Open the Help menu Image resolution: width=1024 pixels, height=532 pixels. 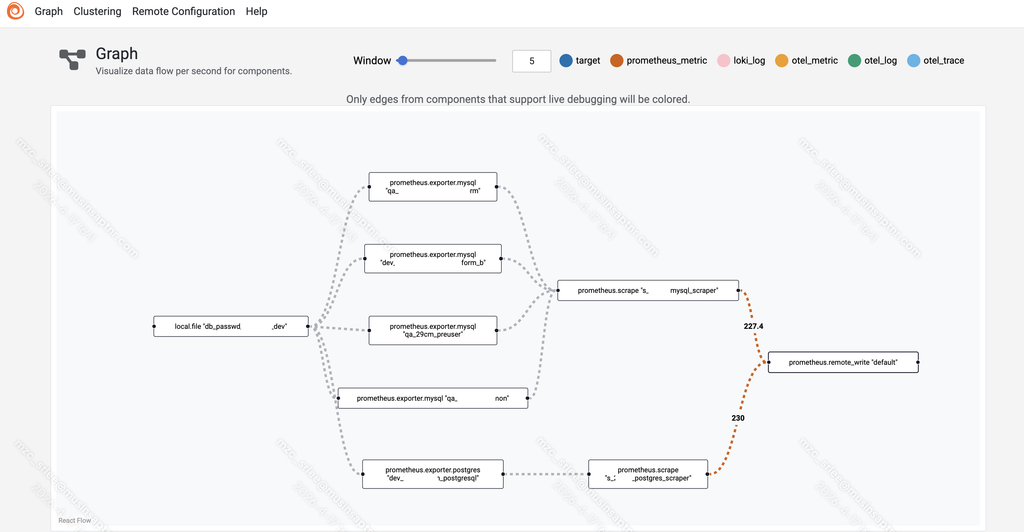point(257,11)
